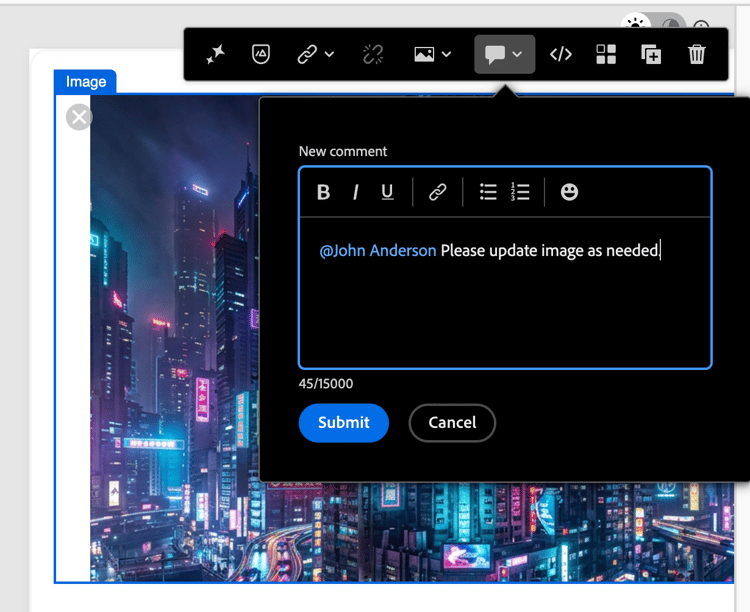Remove image with the gray X button
Screen dimensions: 750x612
click(x=79, y=117)
